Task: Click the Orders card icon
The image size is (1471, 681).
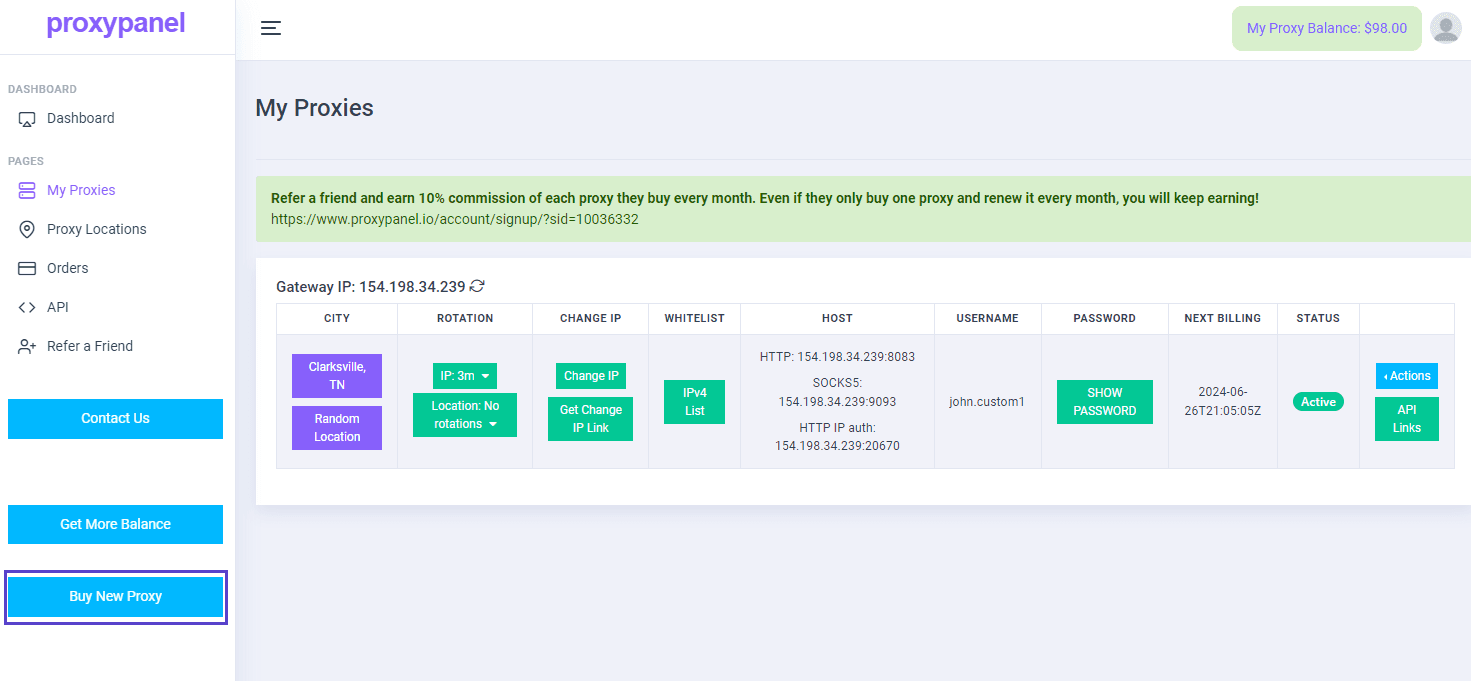Action: pos(27,268)
